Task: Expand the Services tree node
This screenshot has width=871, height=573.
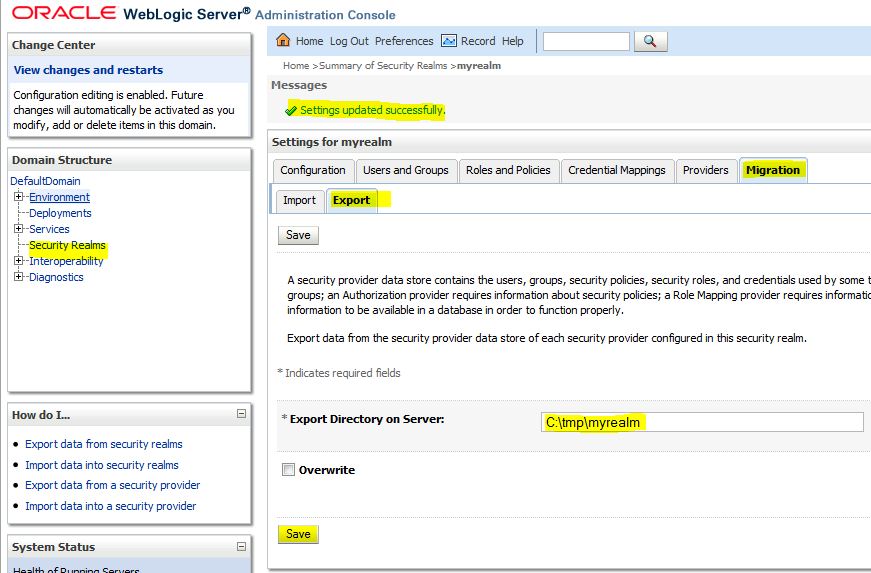Action: point(18,229)
